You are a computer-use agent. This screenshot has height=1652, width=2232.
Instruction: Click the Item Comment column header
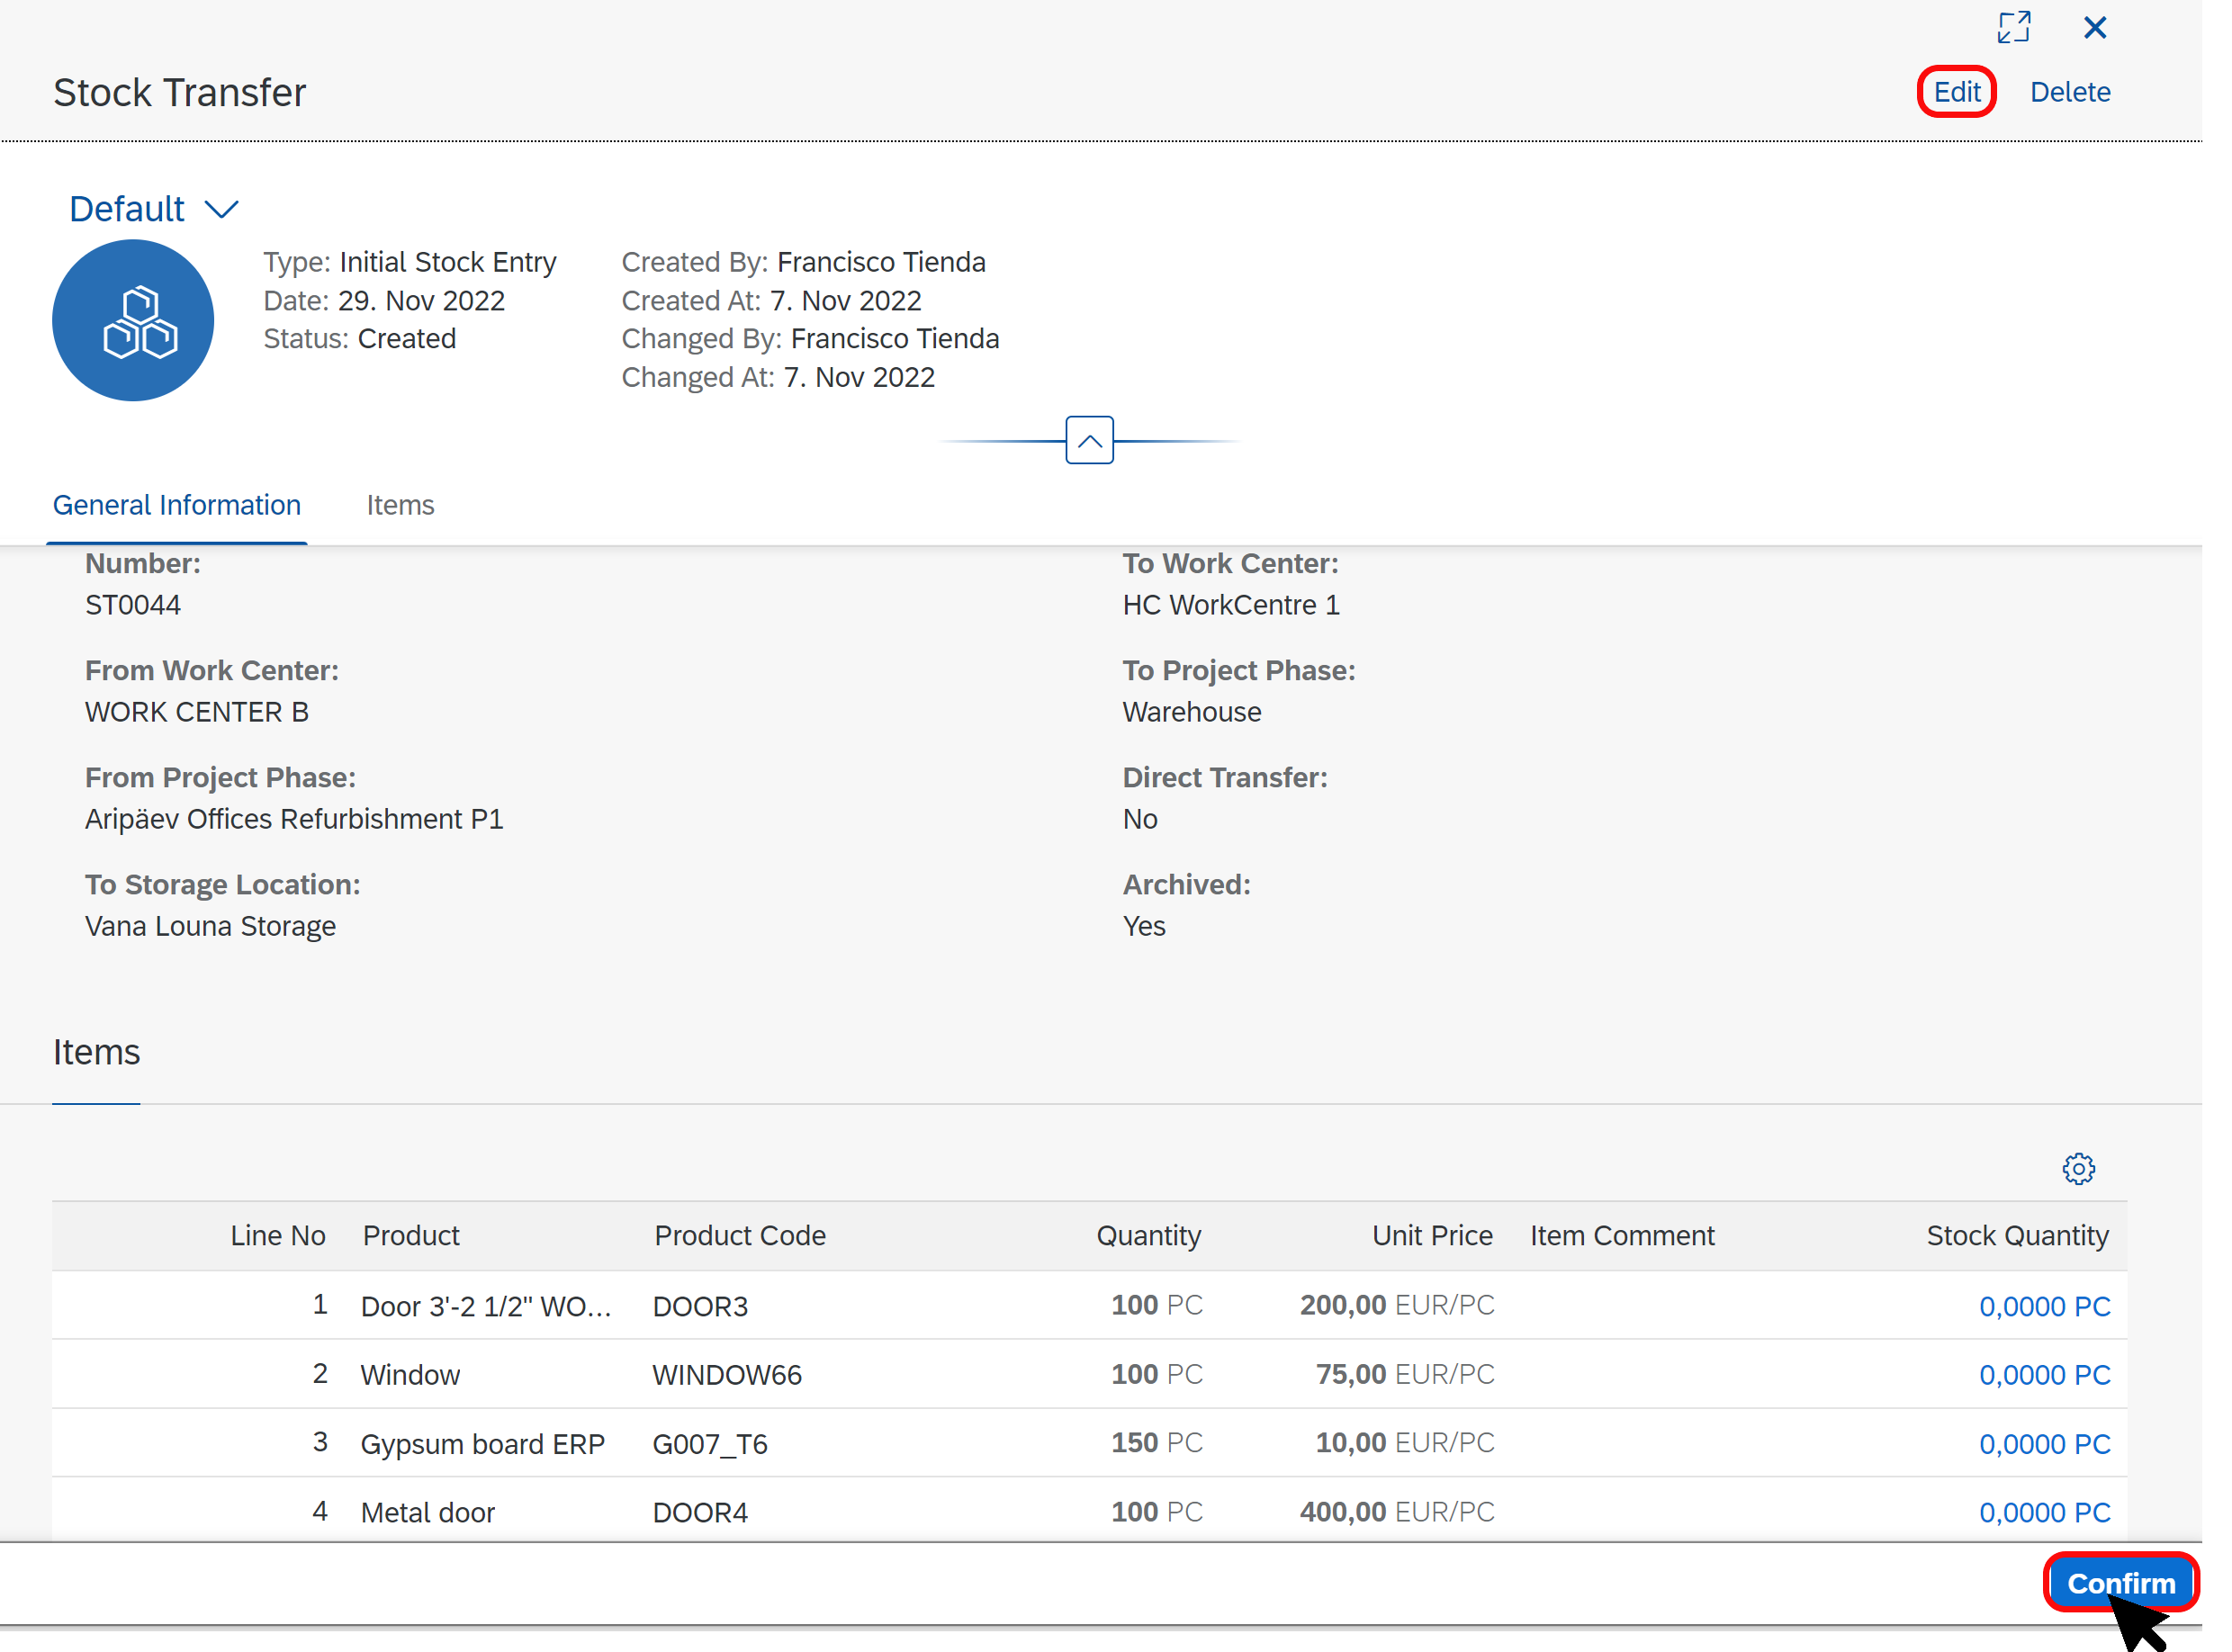1622,1236
